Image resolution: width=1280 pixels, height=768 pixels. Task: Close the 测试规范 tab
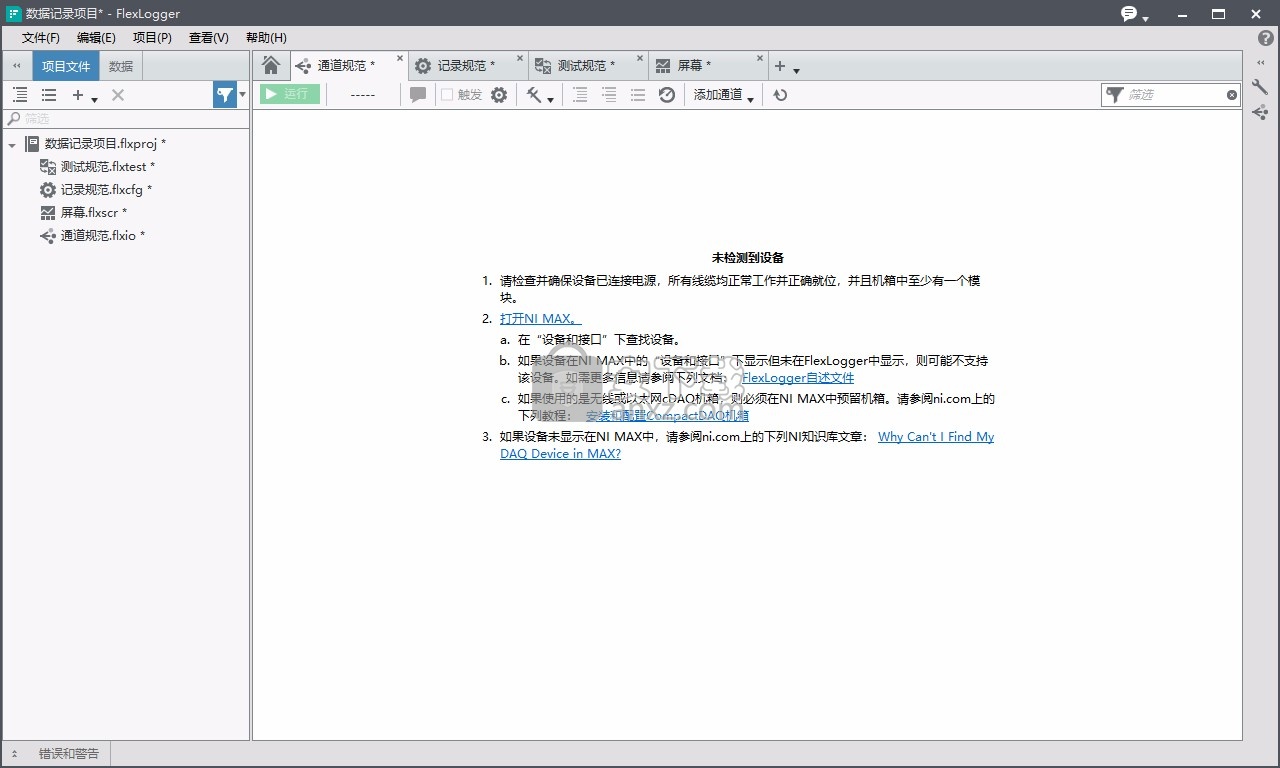coord(640,59)
